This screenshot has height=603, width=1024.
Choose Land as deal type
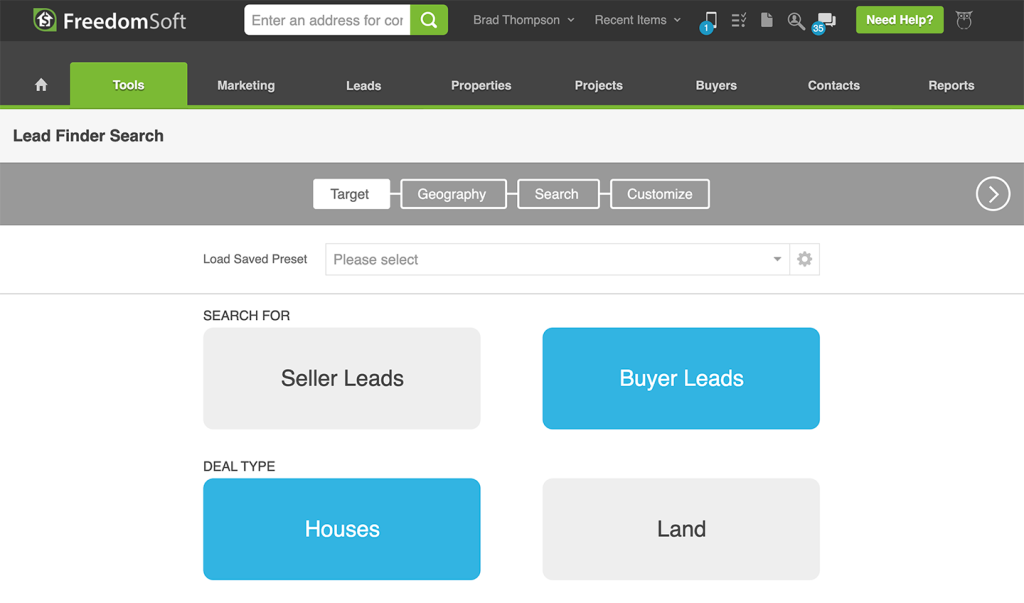click(x=681, y=529)
